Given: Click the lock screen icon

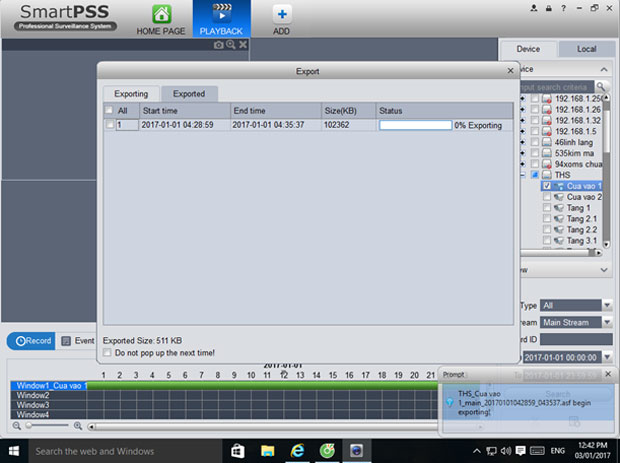Looking at the screenshot, I should pos(549,8).
